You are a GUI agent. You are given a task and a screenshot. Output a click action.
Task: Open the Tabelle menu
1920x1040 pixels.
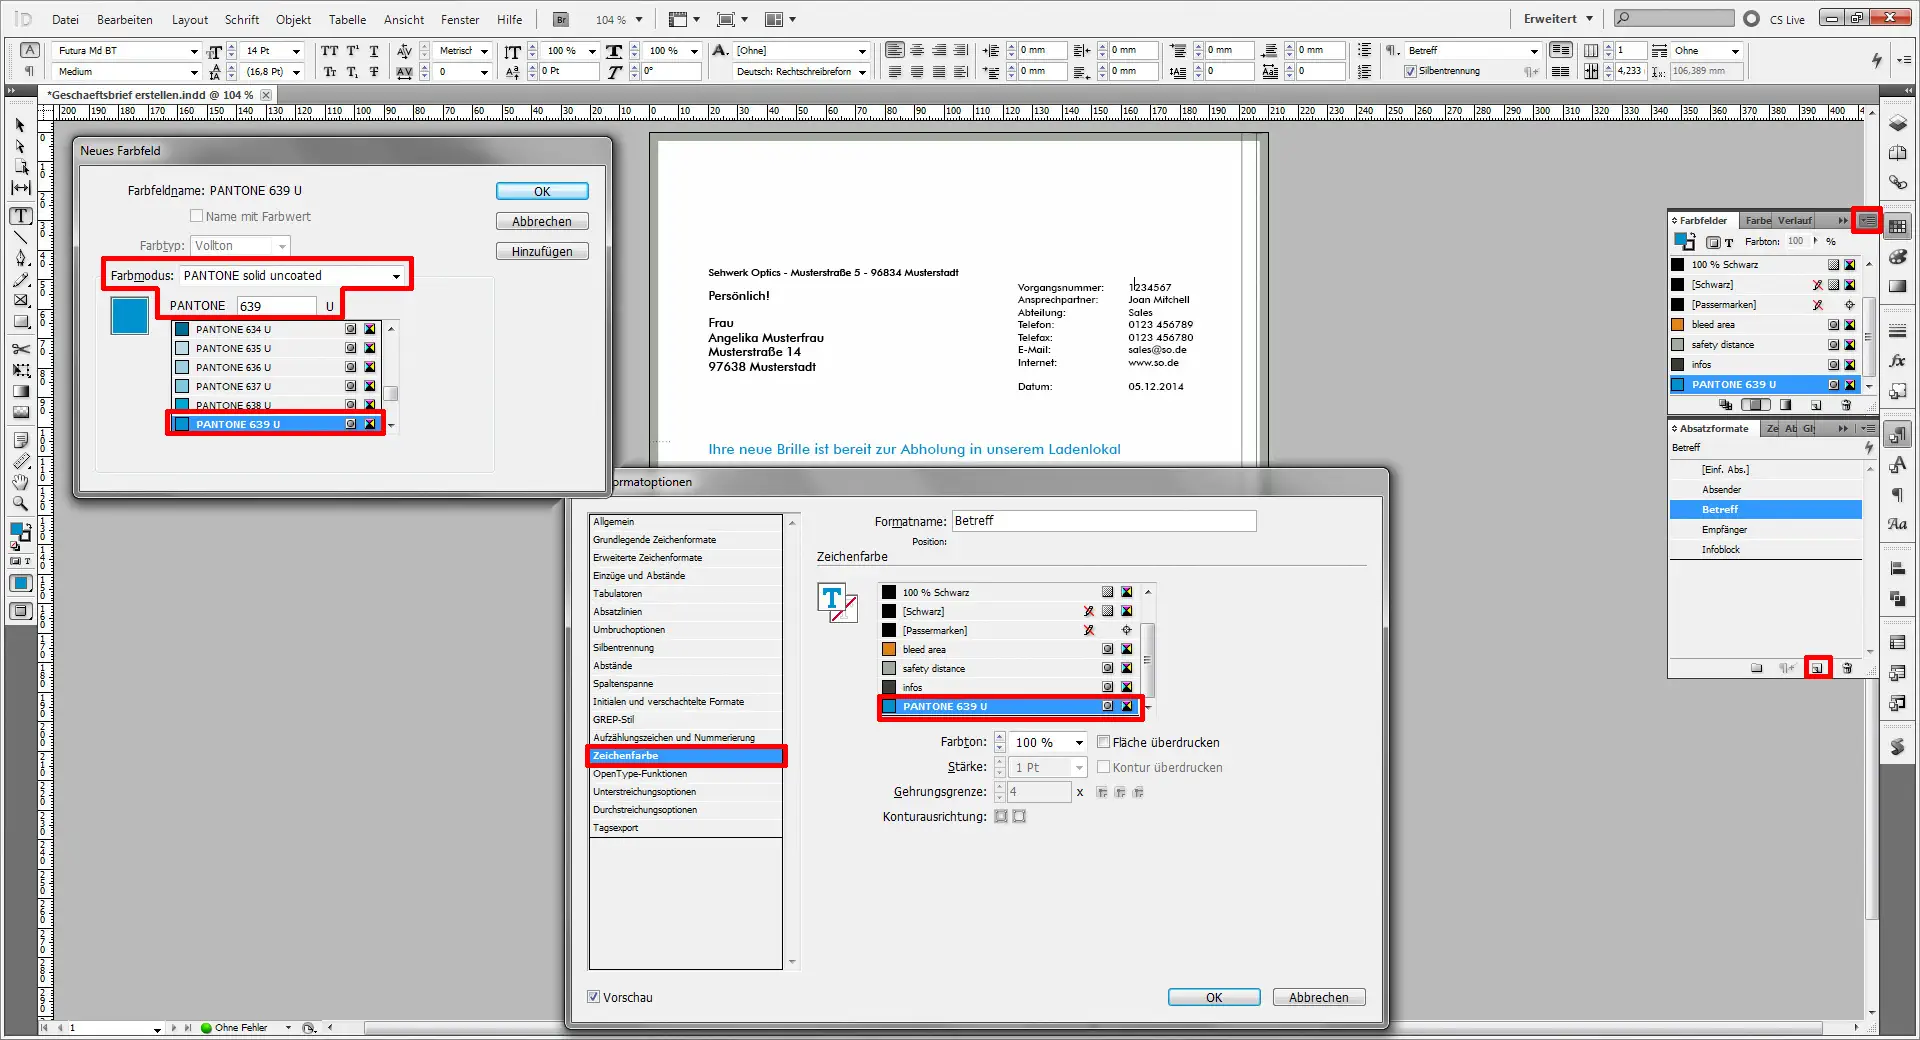pos(347,20)
